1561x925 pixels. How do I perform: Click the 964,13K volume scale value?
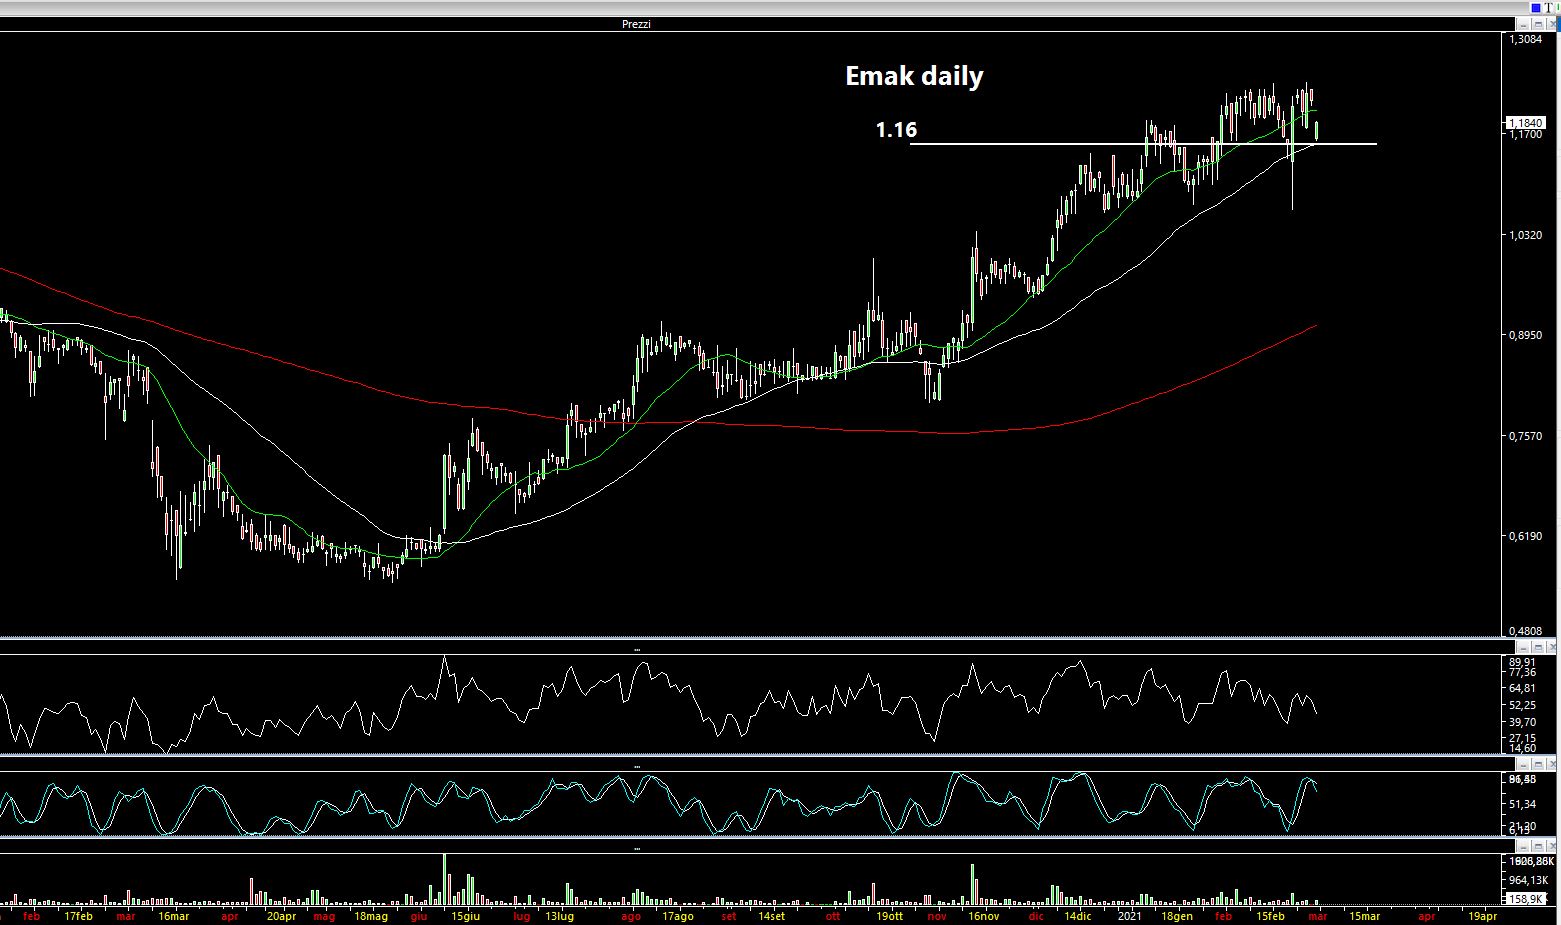pos(1528,880)
